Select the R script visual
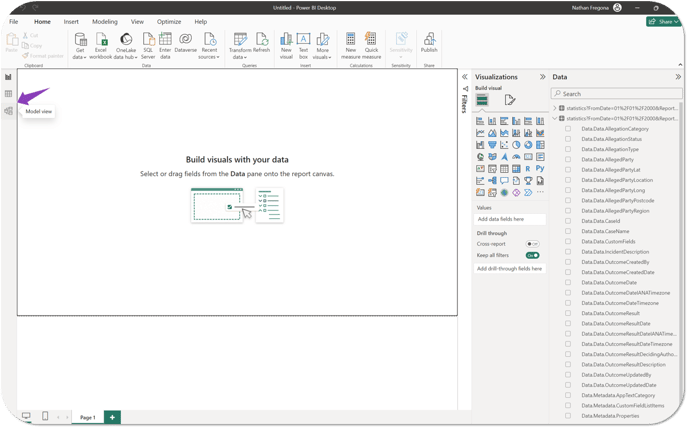The height and width of the screenshot is (428, 688). (528, 169)
